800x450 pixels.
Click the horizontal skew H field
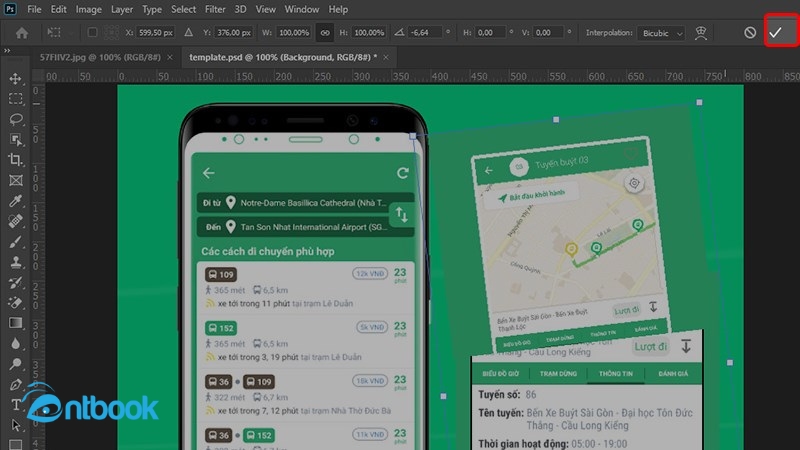coord(491,33)
